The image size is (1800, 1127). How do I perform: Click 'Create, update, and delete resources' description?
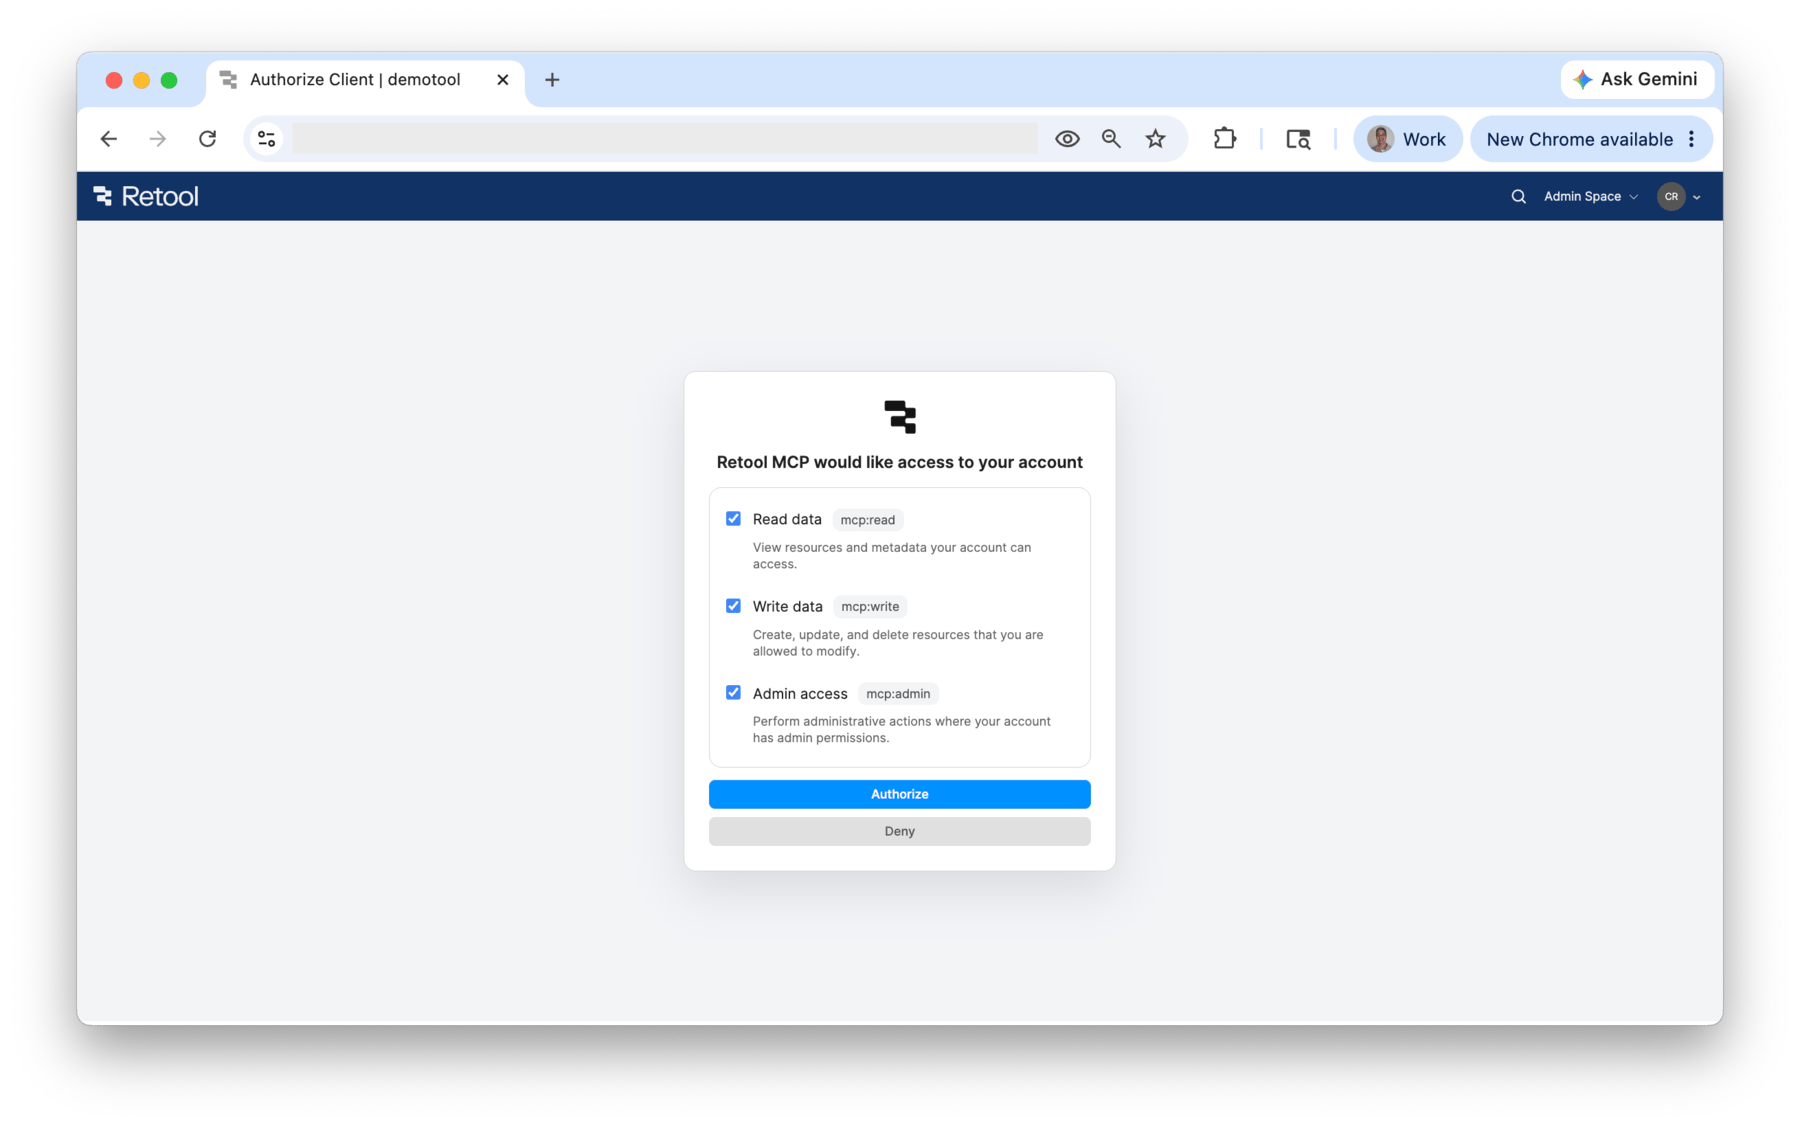tap(898, 642)
